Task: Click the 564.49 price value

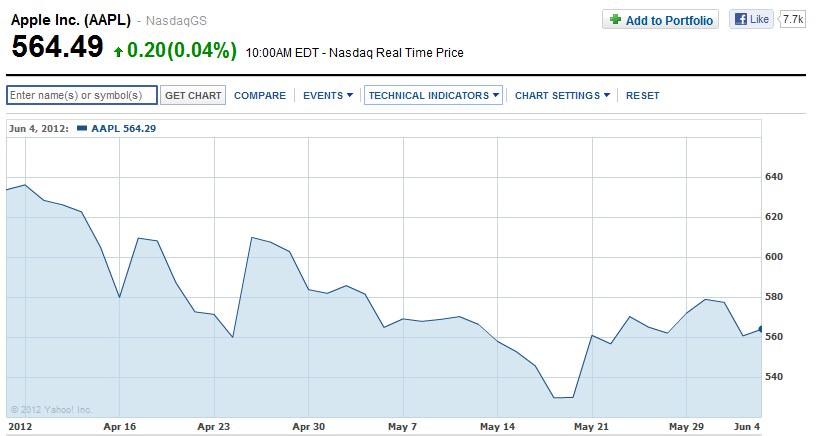Action: 58,47
